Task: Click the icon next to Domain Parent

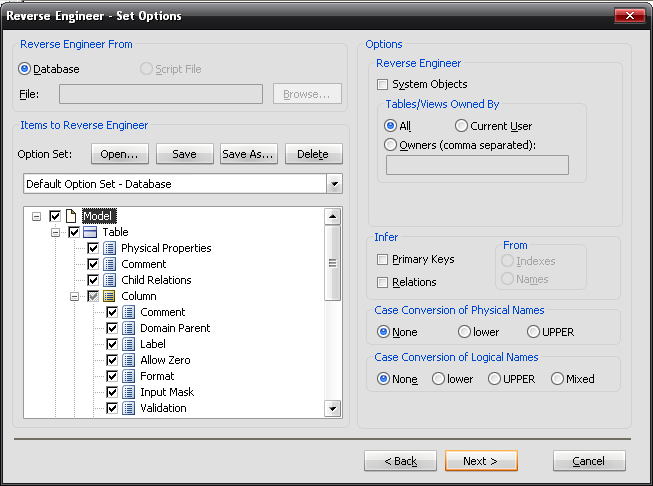Action: point(129,328)
